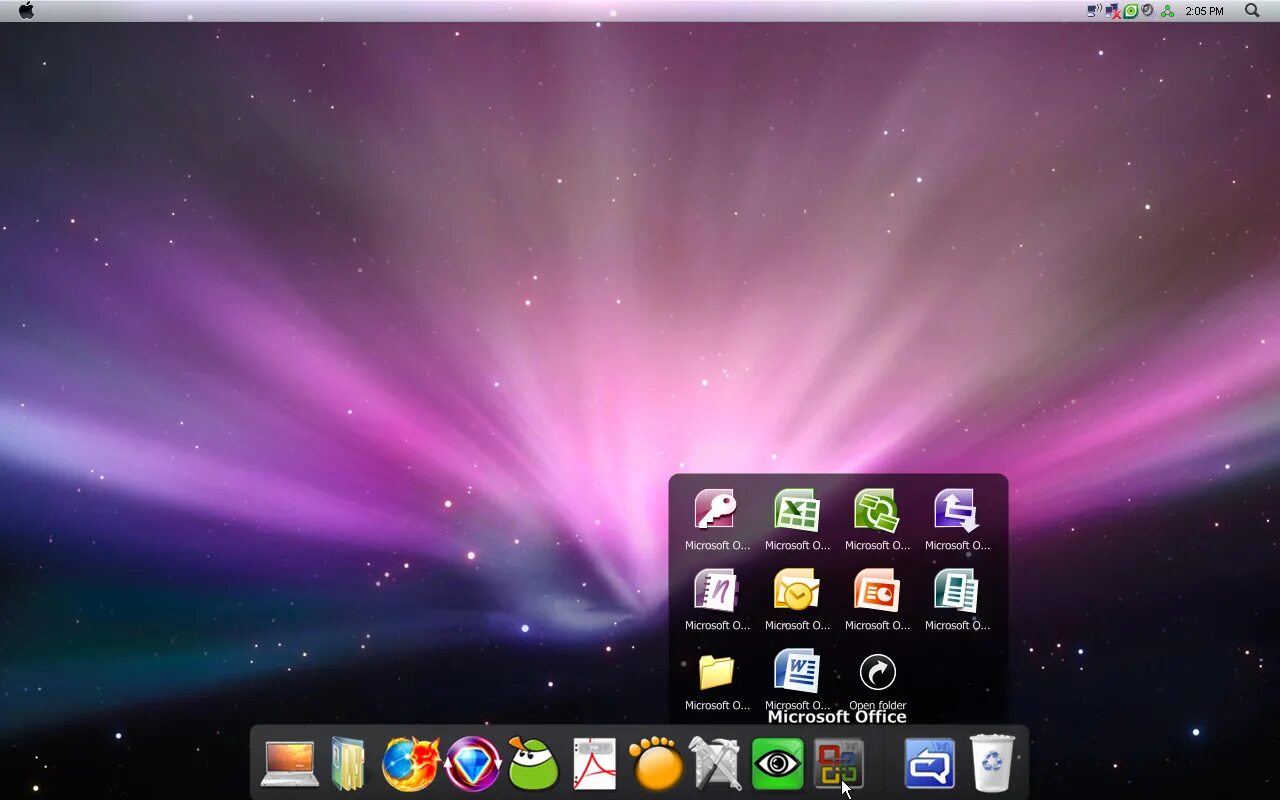Screen dimensions: 1280x800
Task: Open Microsoft InfoPath with the purple arrows icon
Action: [957, 510]
